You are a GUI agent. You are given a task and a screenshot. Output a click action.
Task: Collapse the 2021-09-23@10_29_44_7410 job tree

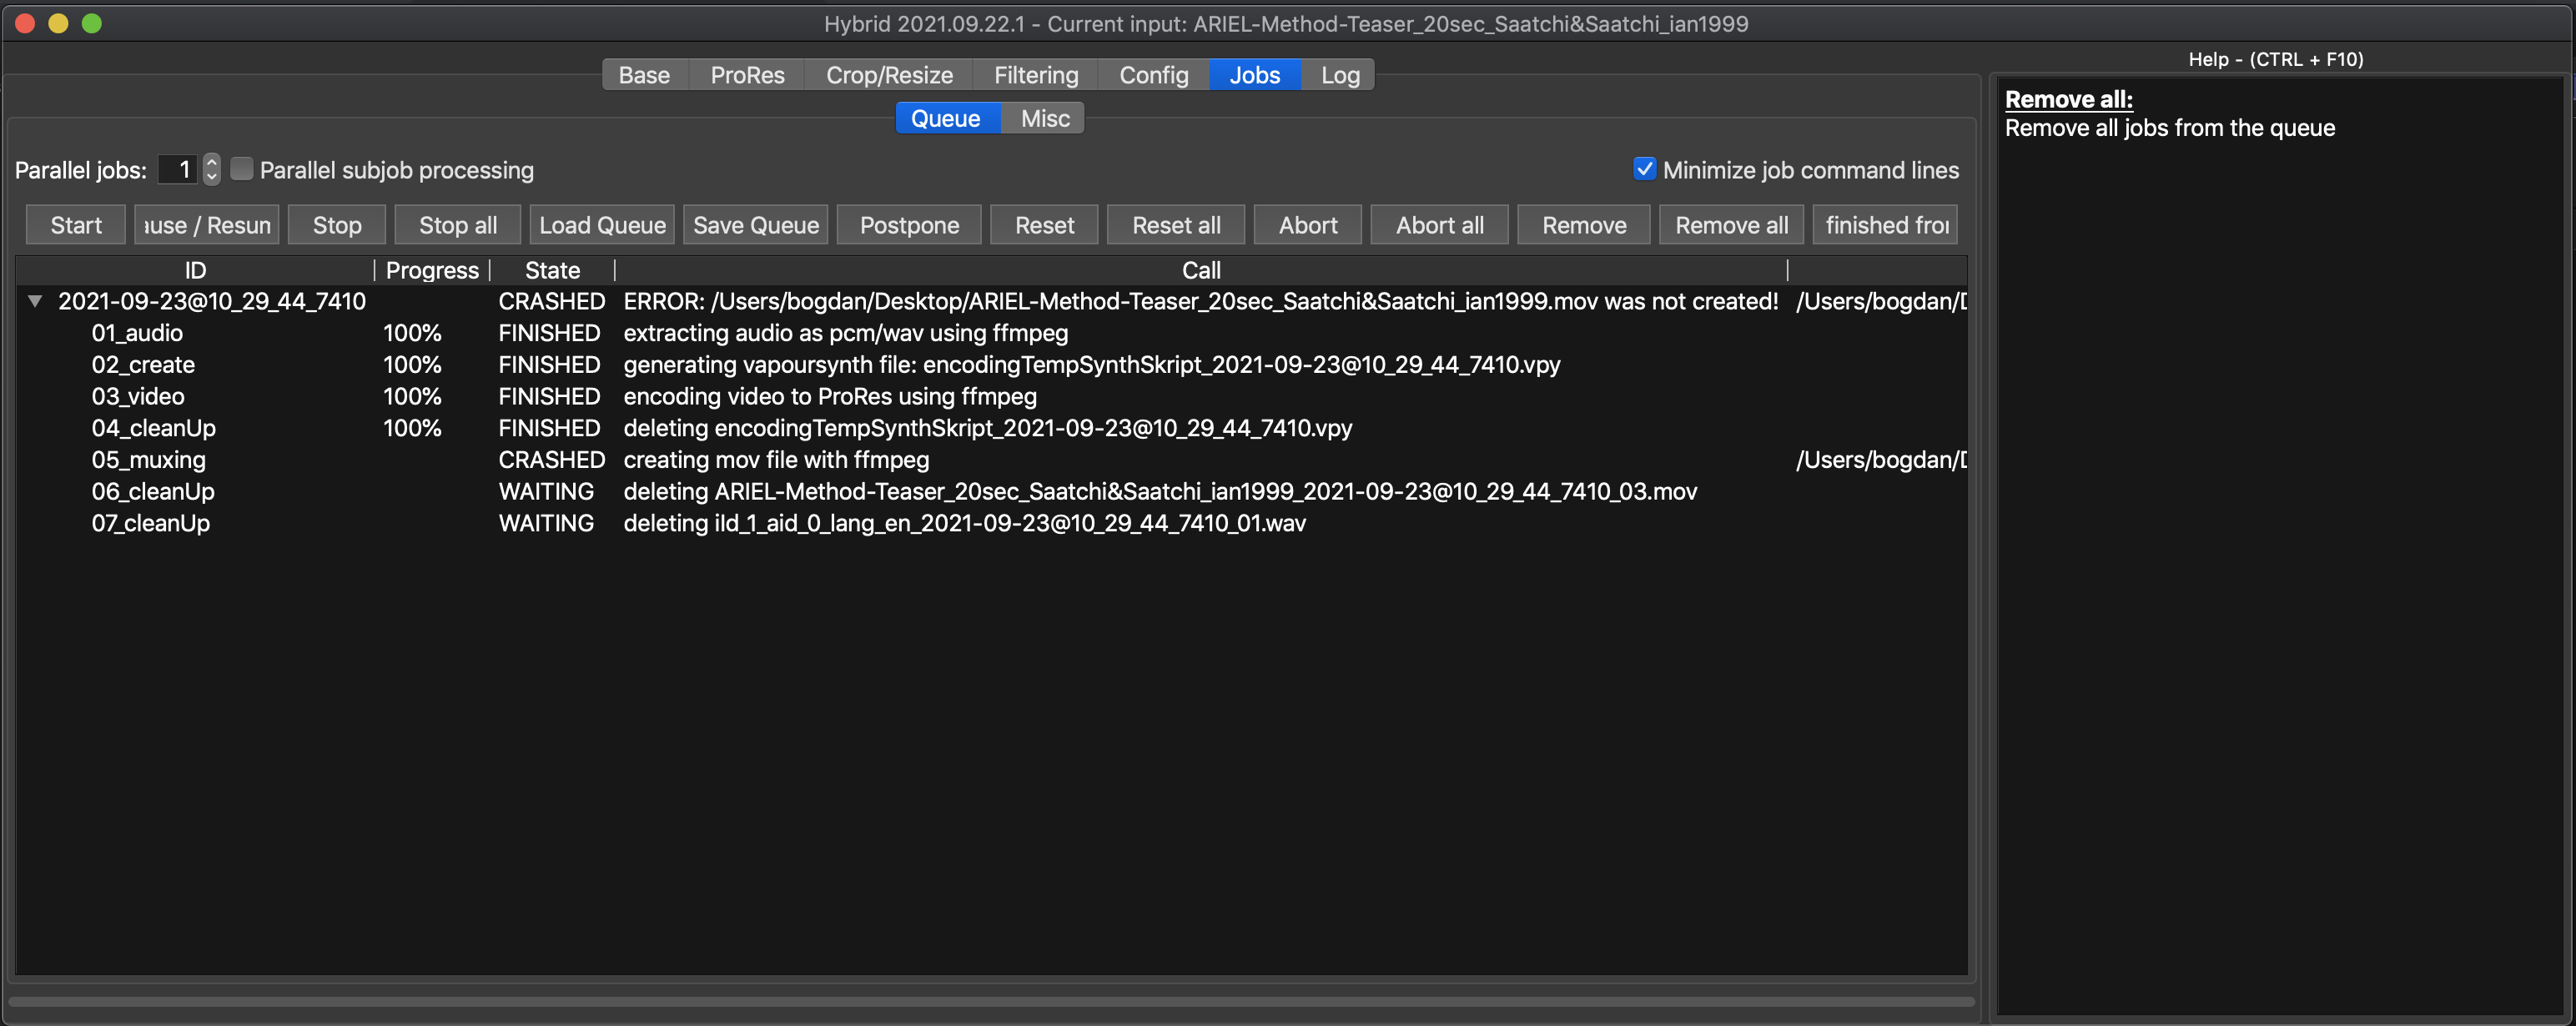tap(35, 301)
